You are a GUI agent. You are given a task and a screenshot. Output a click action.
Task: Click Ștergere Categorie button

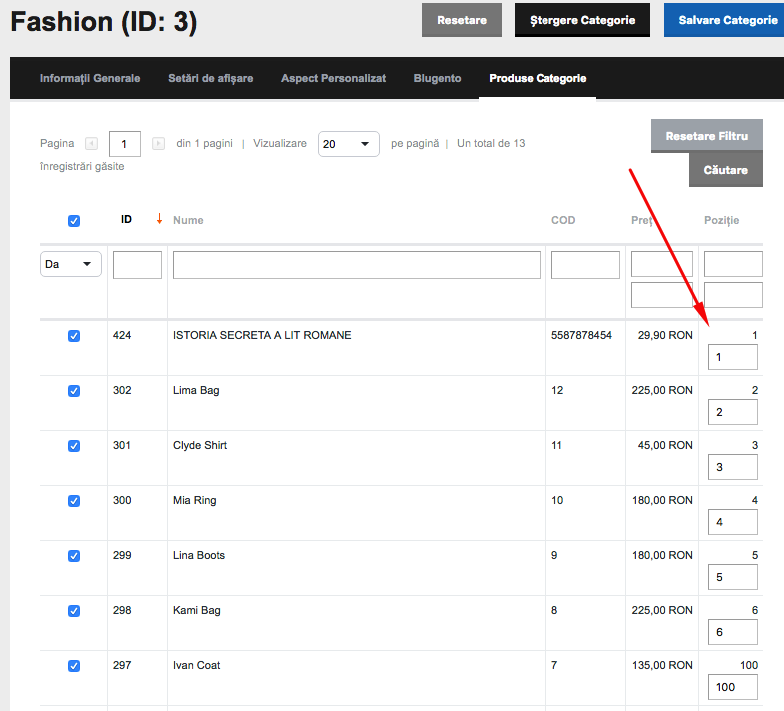coord(582,20)
